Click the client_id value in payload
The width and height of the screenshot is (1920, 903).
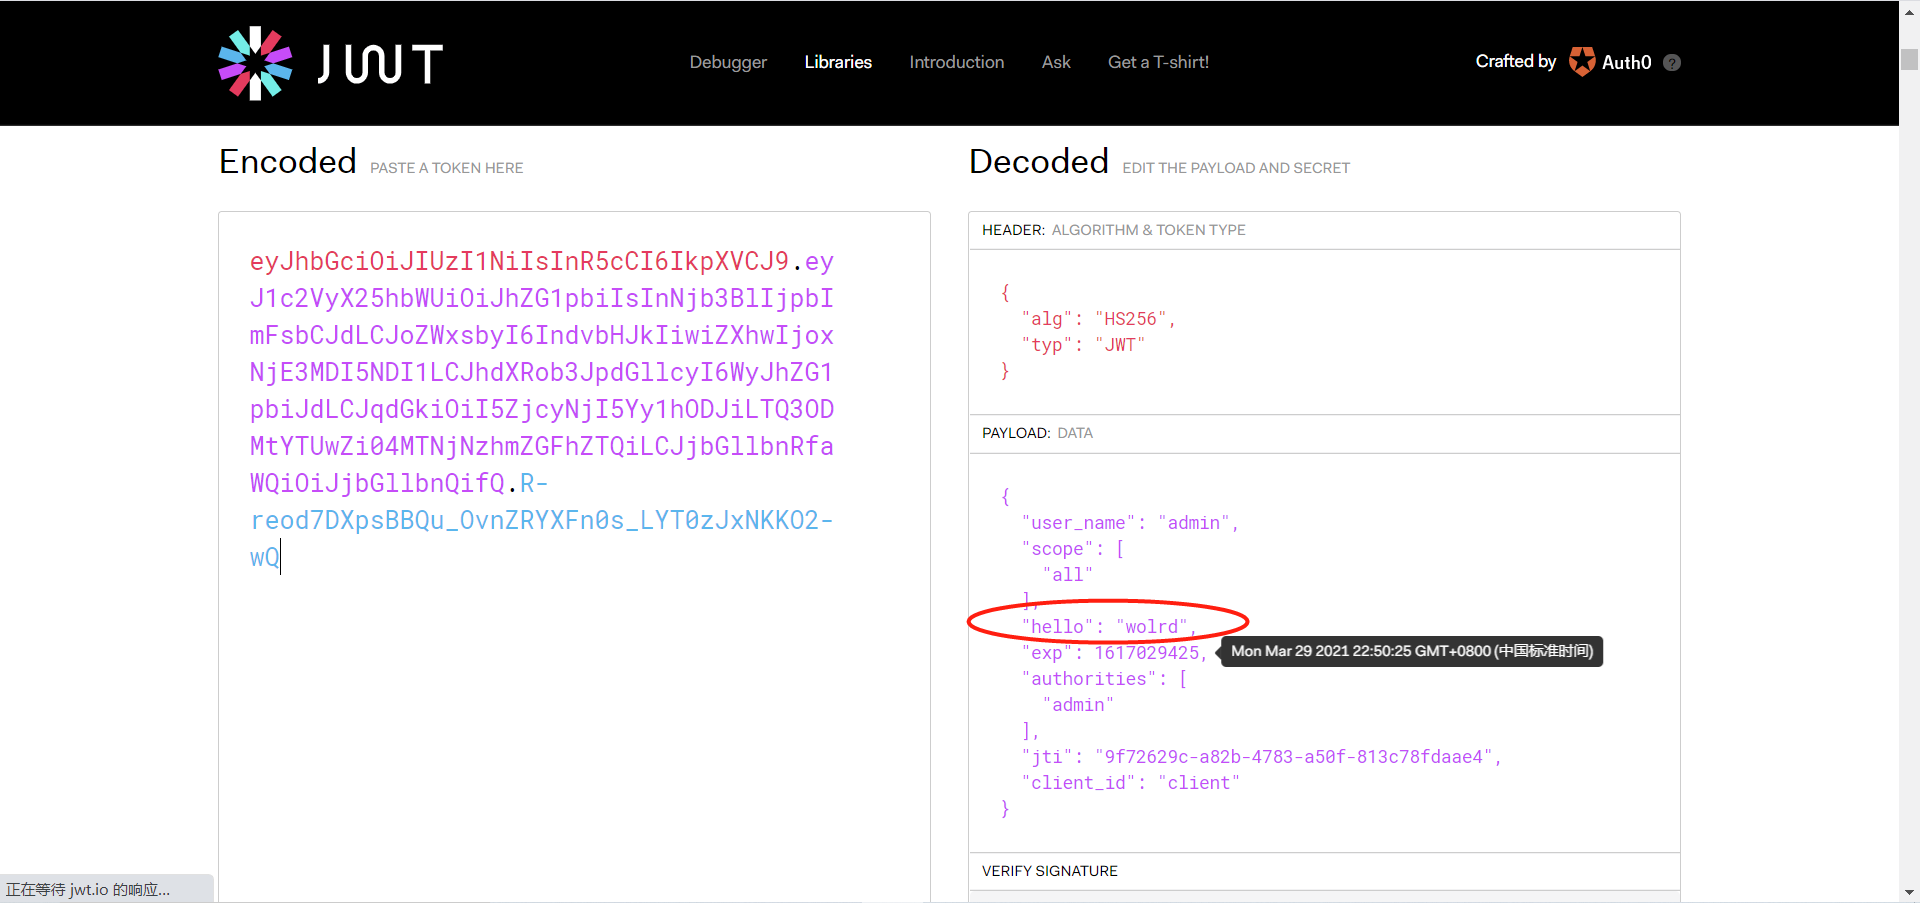pyautogui.click(x=1198, y=783)
